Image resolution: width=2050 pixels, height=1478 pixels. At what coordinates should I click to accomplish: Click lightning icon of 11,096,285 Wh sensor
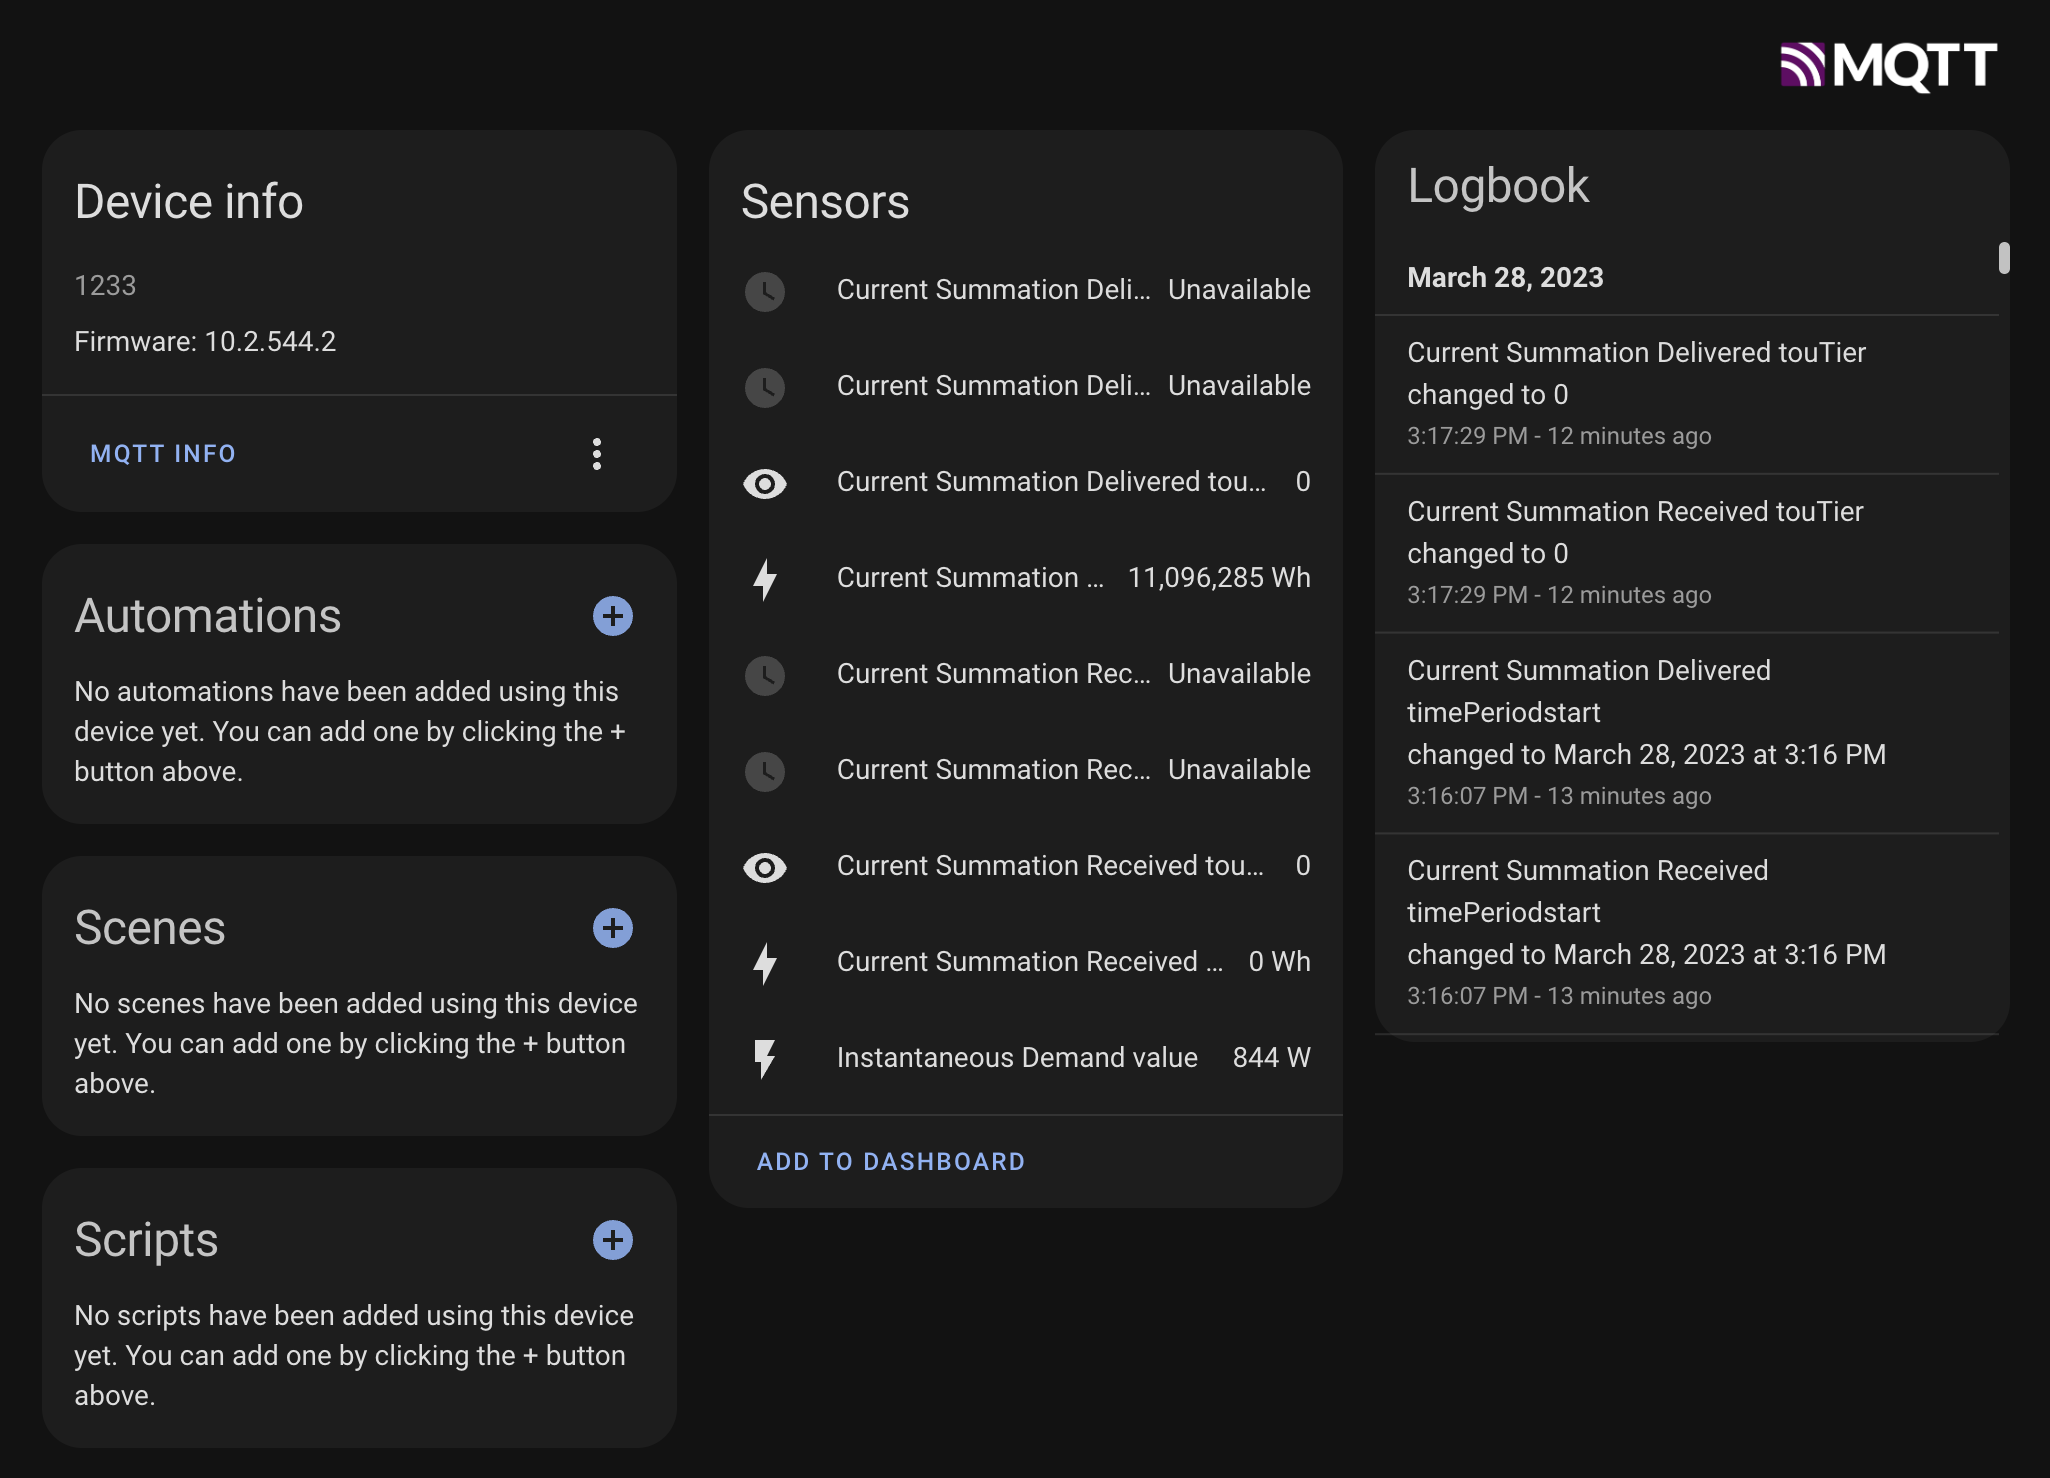click(x=765, y=579)
